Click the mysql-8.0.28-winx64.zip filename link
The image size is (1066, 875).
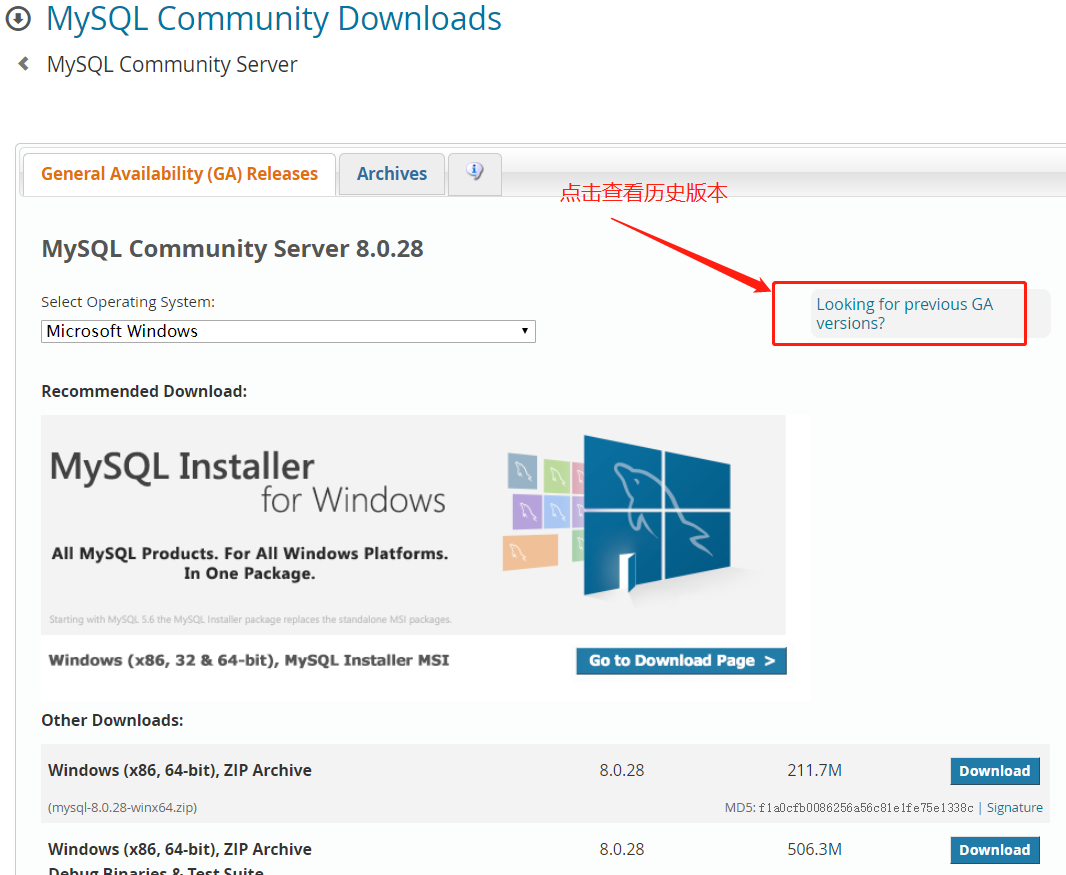122,806
